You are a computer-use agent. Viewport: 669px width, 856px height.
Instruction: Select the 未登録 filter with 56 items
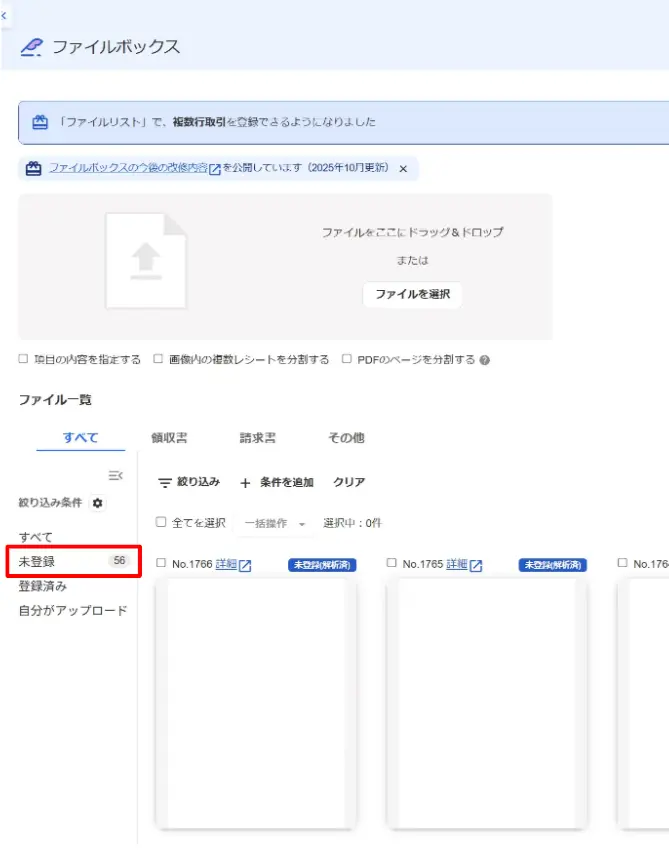coord(74,561)
